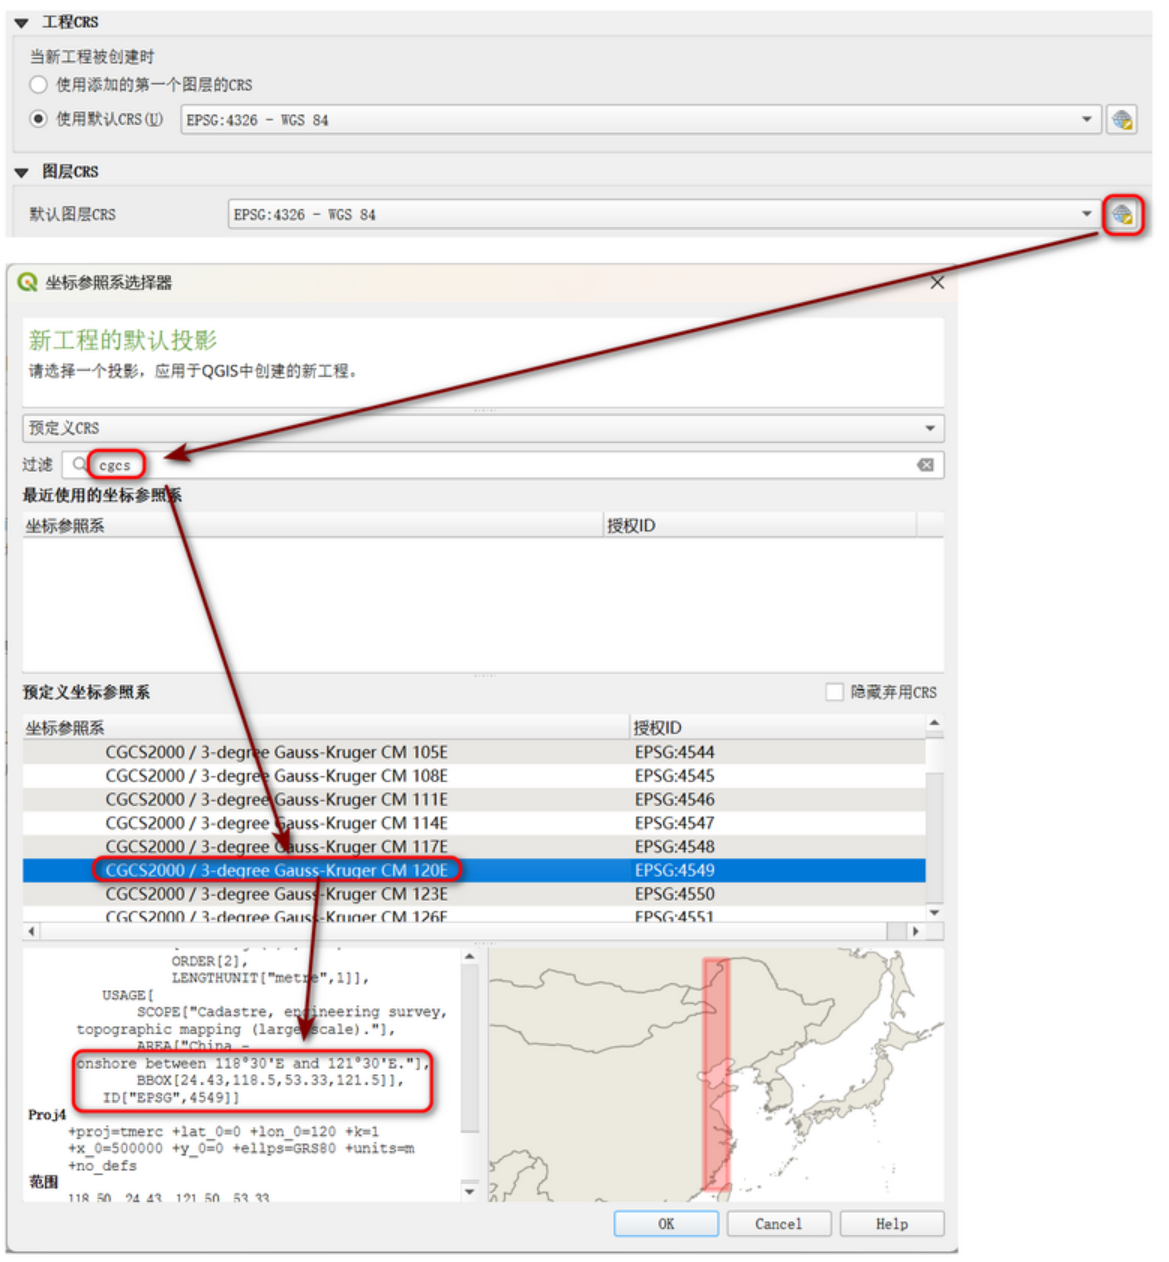
Task: Click CRS list scrollbar up arrow
Action: pos(934,723)
